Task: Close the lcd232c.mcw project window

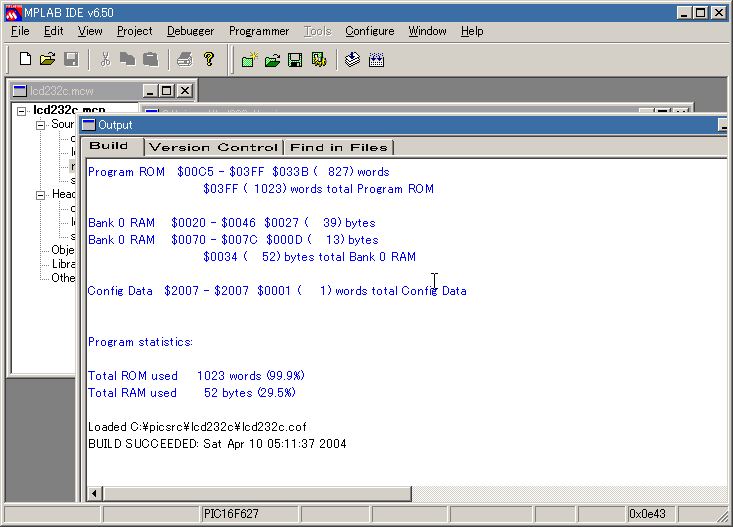Action: [186, 91]
